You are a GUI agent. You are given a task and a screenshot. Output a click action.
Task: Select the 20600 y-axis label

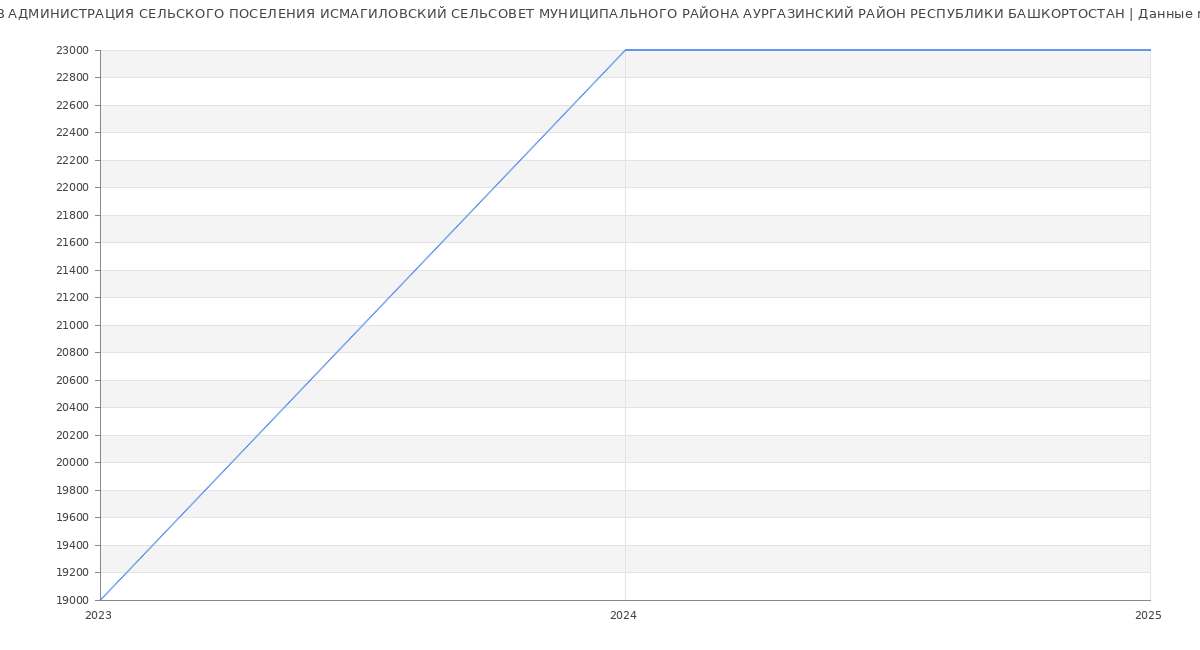point(73,380)
